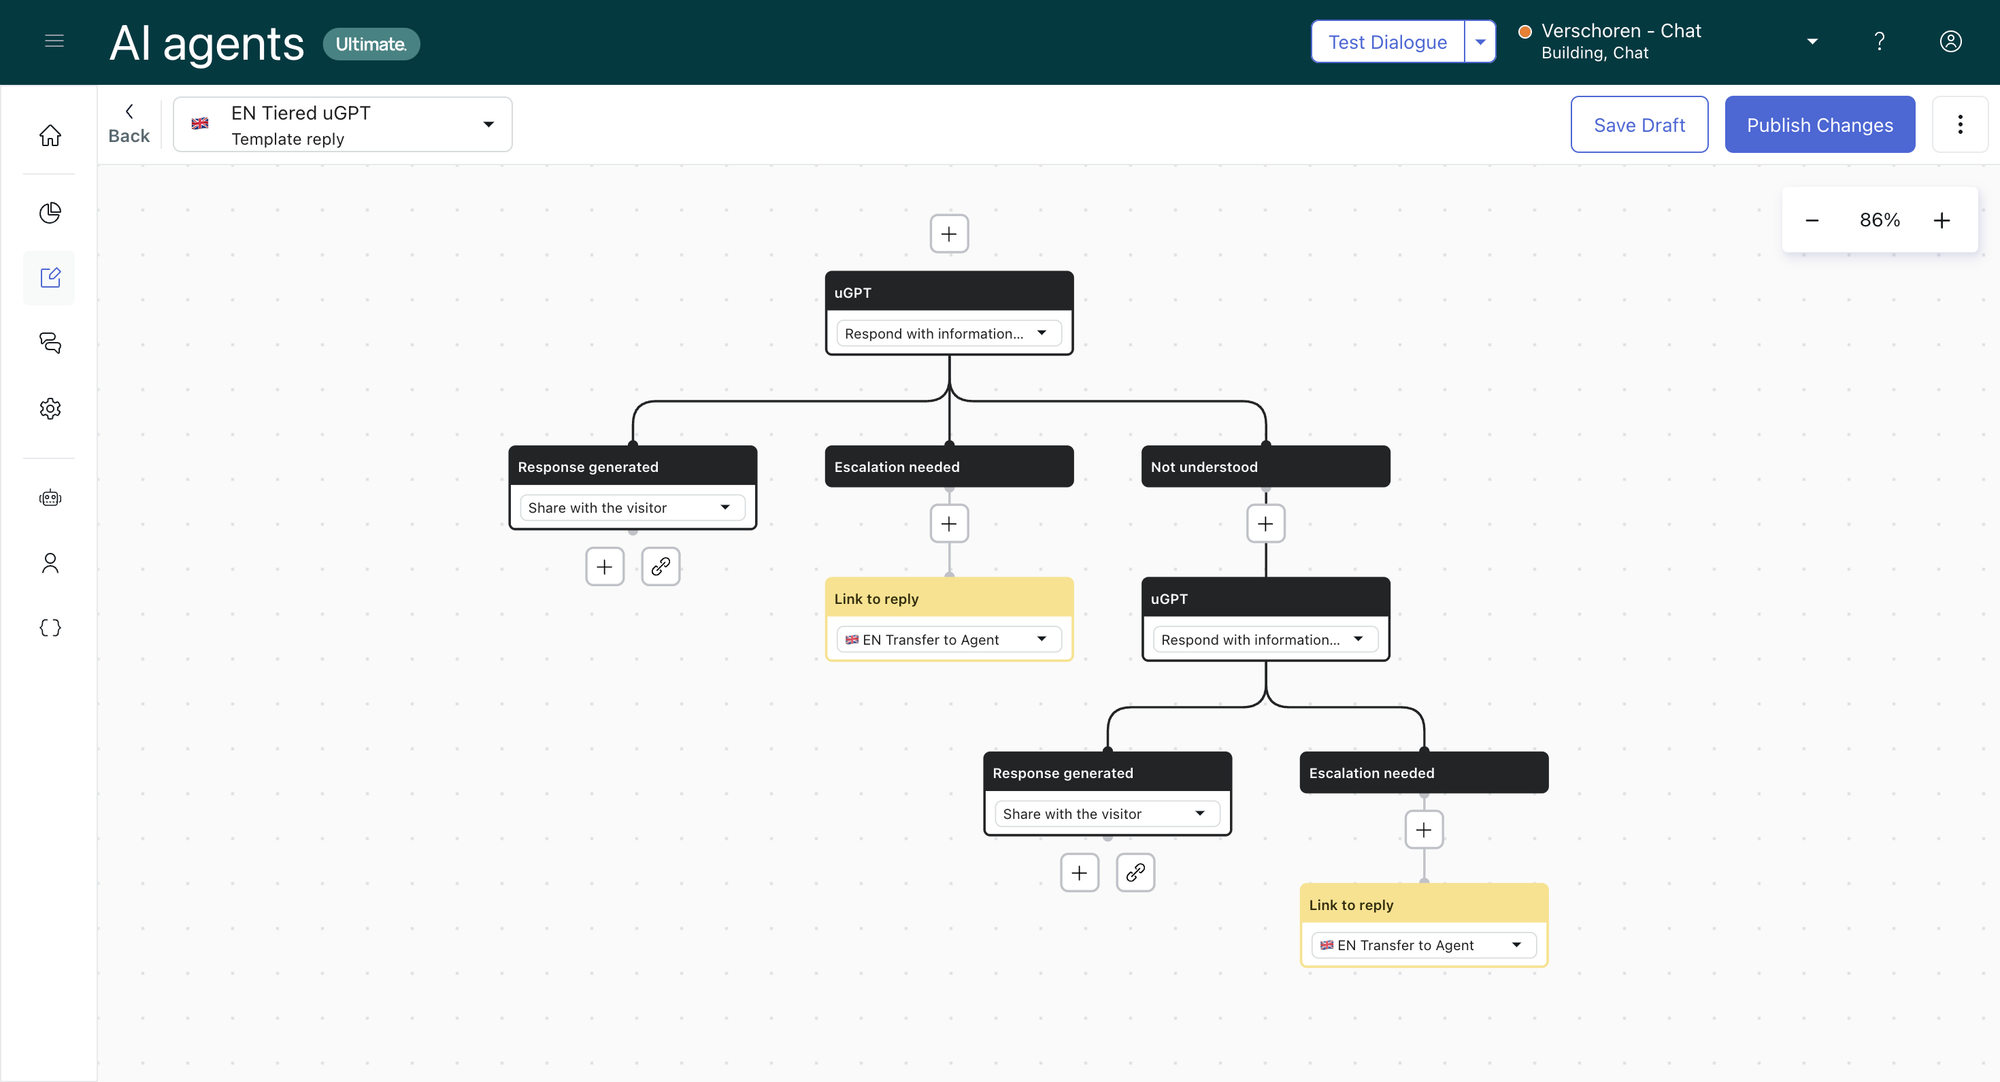Screen dimensions: 2000x1082
Task: Add block above top uGPT node
Action: (x=949, y=234)
